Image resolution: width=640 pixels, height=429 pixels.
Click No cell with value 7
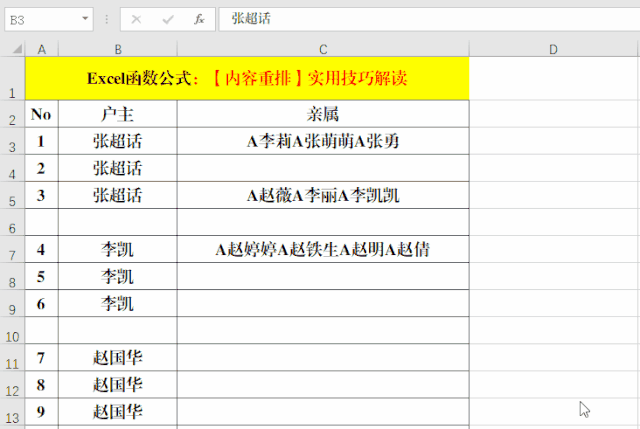42,358
